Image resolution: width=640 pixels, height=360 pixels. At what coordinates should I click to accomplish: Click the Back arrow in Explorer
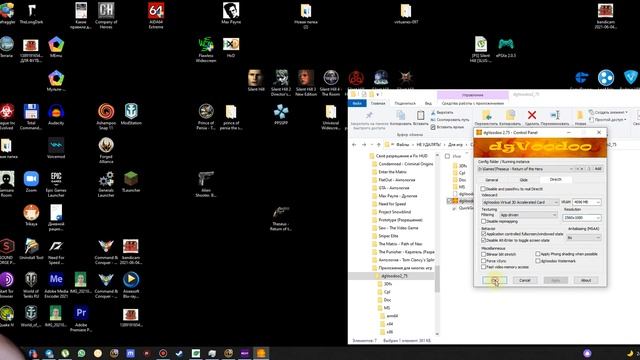[x=354, y=145]
